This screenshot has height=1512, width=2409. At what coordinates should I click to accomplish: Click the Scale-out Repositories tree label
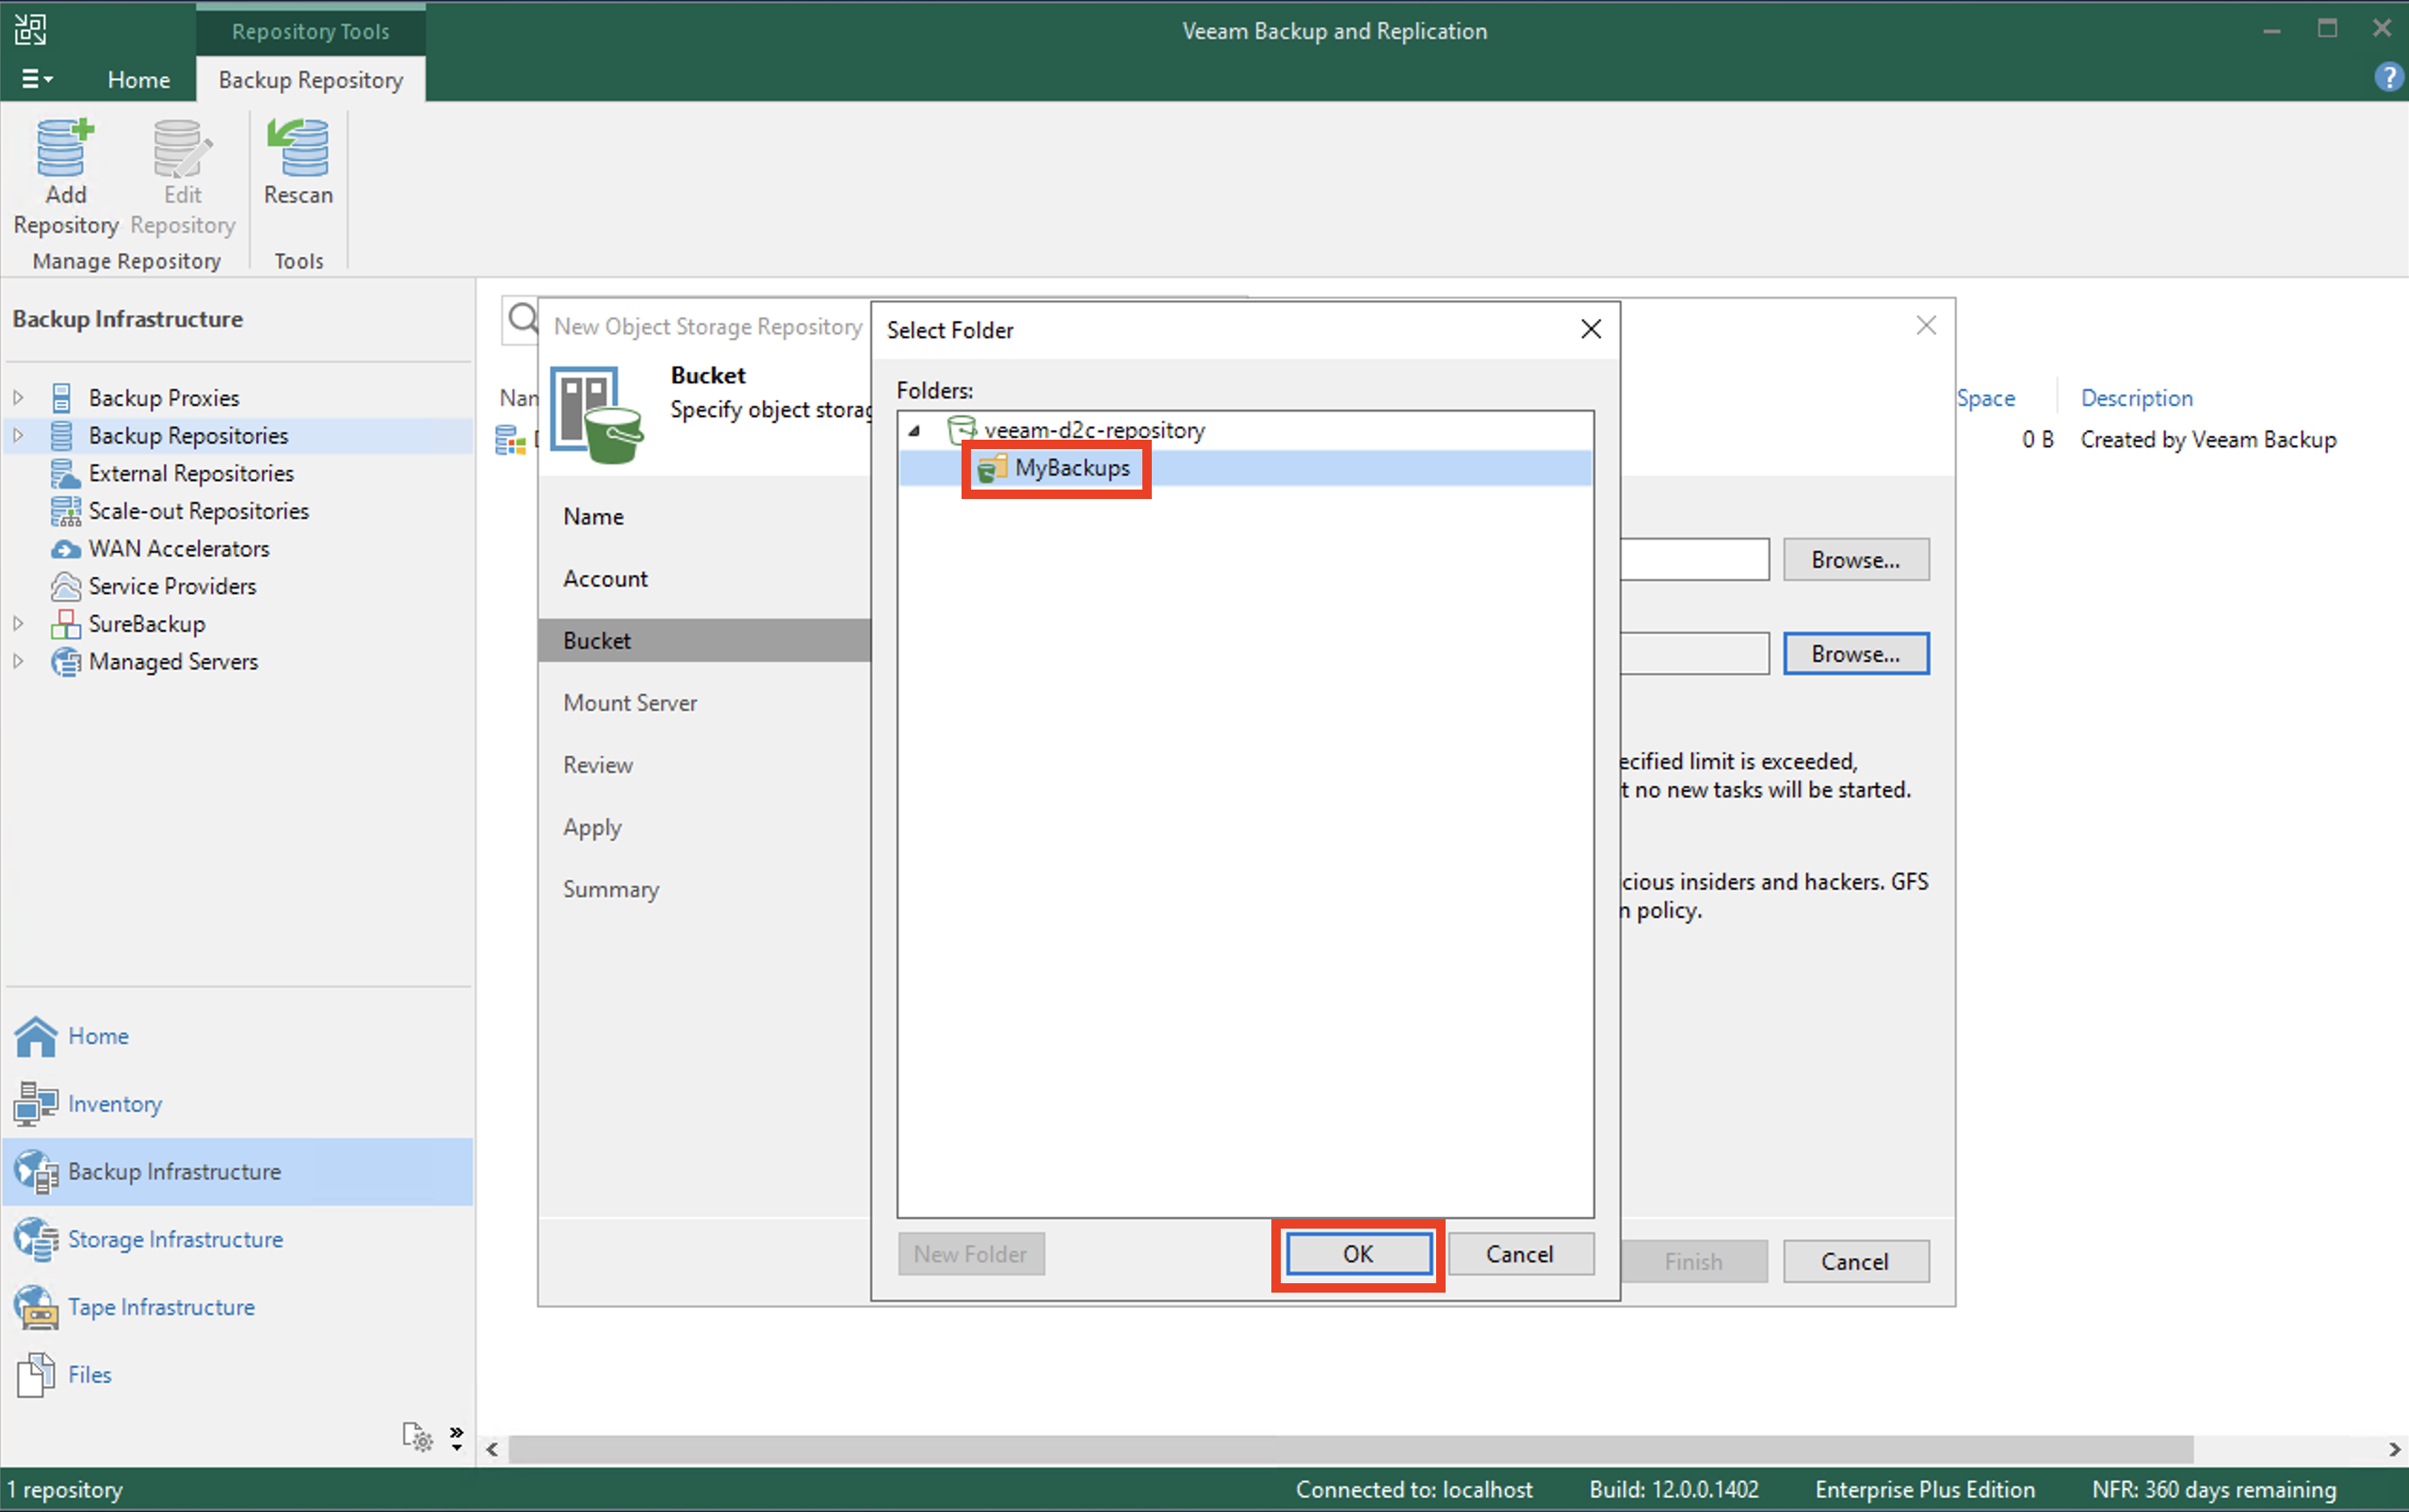point(199,511)
